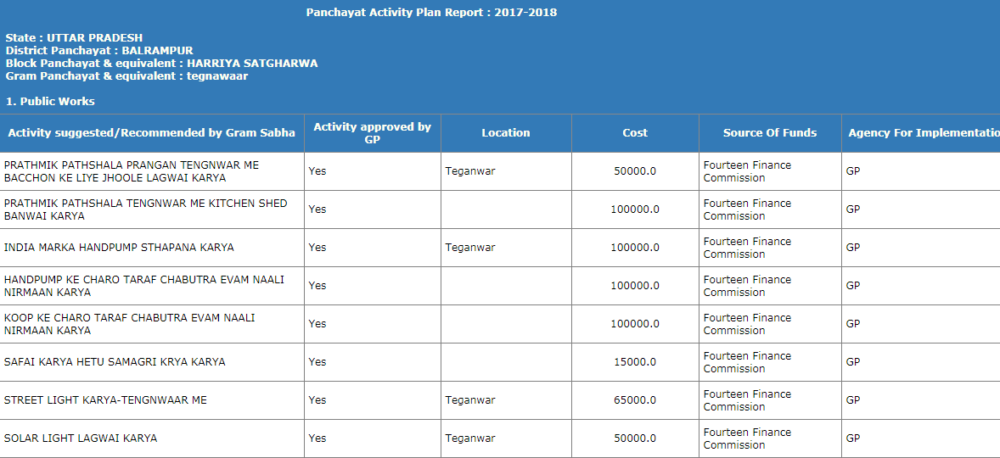Select the 15000.0 cost value
Screen dimensions: 1000x458
pos(635,362)
